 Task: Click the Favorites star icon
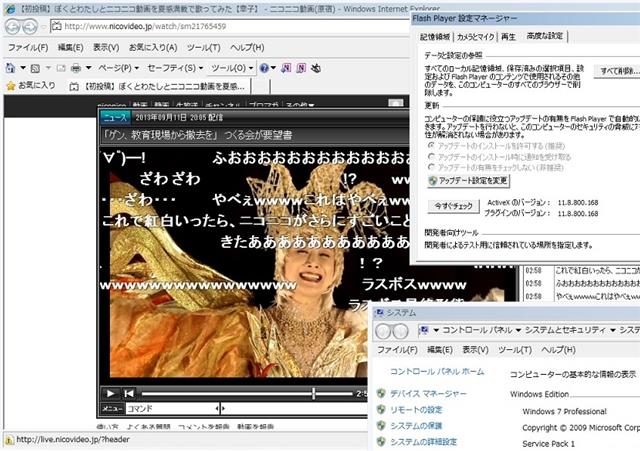click(11, 86)
